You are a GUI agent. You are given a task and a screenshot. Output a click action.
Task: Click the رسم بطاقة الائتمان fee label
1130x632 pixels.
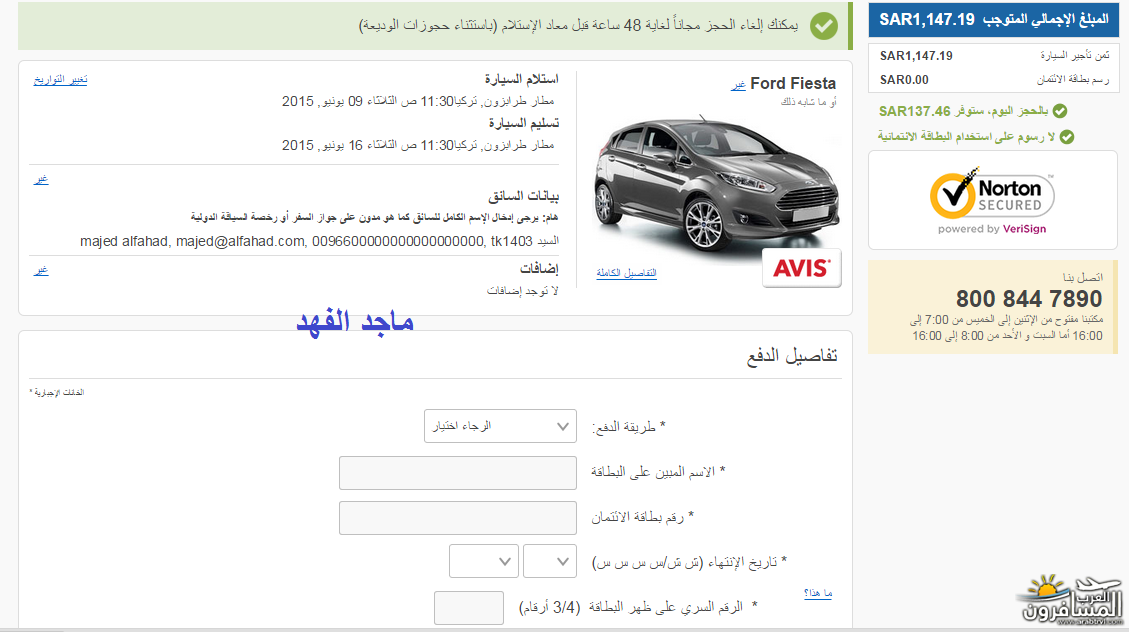tap(1073, 80)
